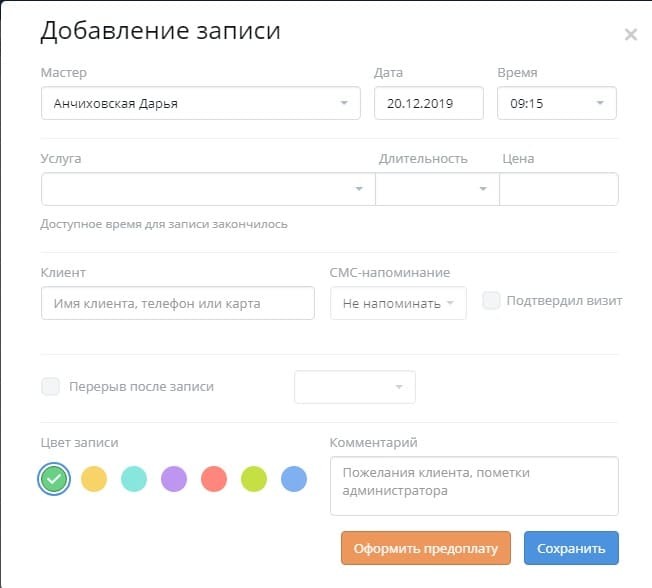Open the СМС-напоминание dropdown

point(398,303)
